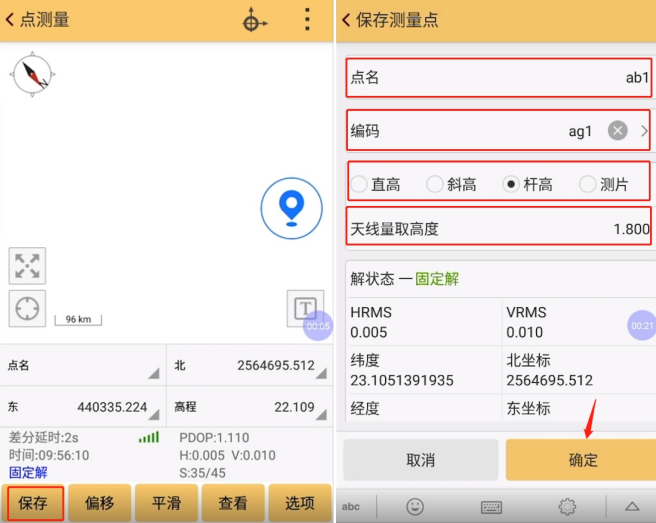This screenshot has width=656, height=523.
Task: Clear the code field with X icon
Action: tap(618, 131)
